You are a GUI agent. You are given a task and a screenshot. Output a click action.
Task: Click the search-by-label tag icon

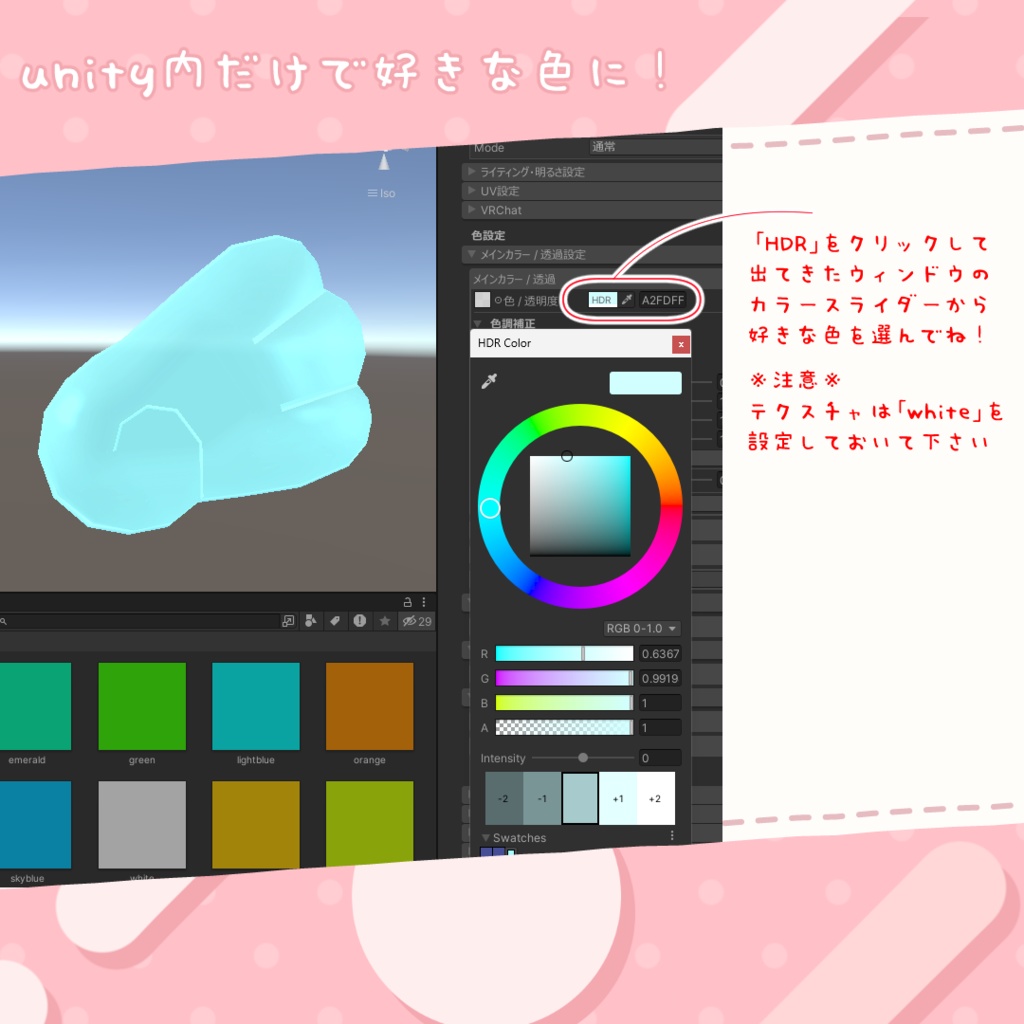tap(336, 620)
